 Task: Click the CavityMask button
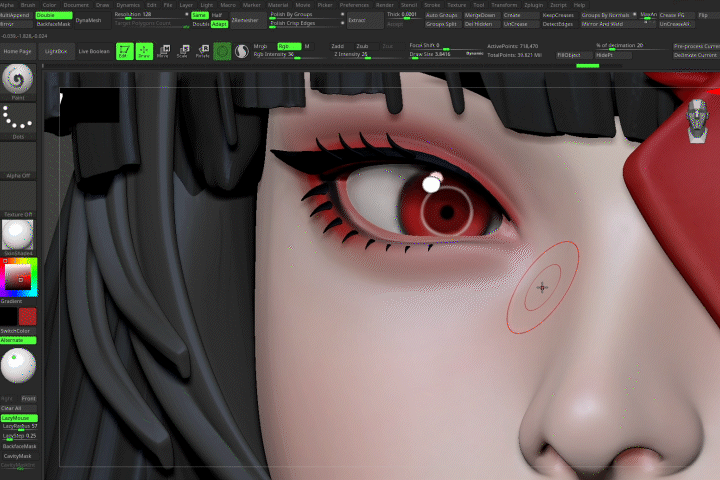pyautogui.click(x=18, y=456)
